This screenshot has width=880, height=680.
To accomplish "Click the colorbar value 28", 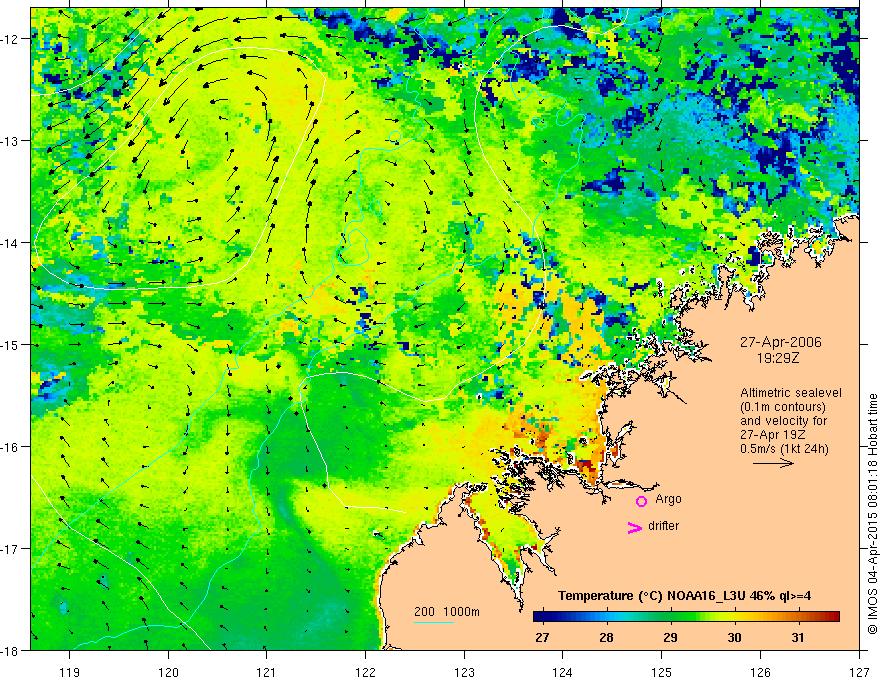I will pyautogui.click(x=606, y=637).
